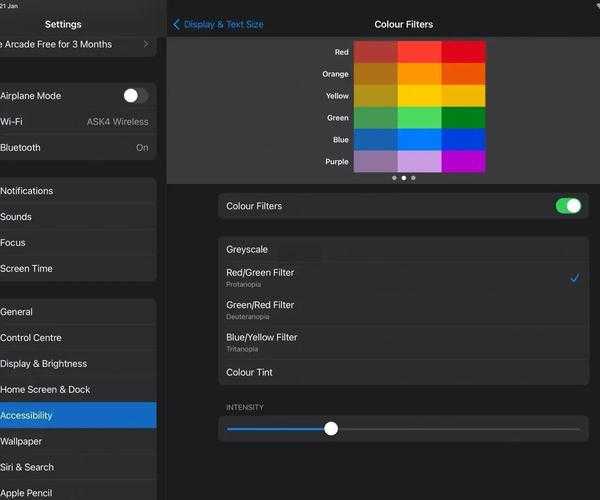Pick the Colour Tint option

click(x=403, y=372)
